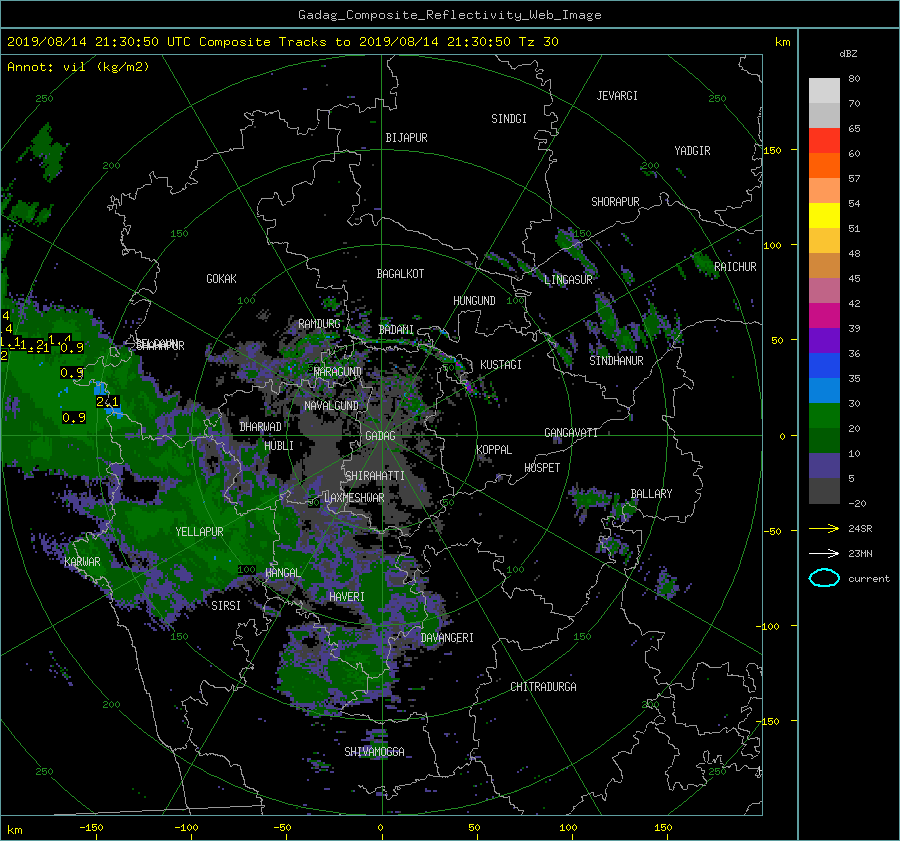Click the 'current' legend label
900x841 pixels.
(x=868, y=579)
